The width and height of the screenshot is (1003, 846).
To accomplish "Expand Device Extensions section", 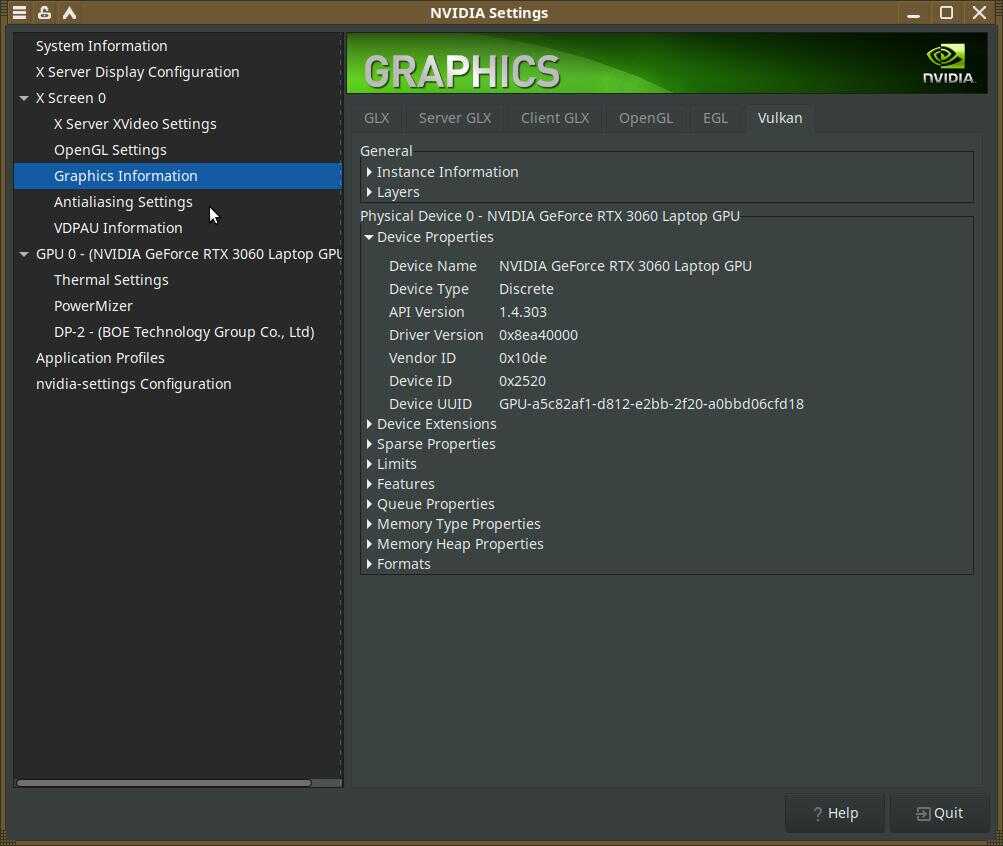I will (x=369, y=424).
